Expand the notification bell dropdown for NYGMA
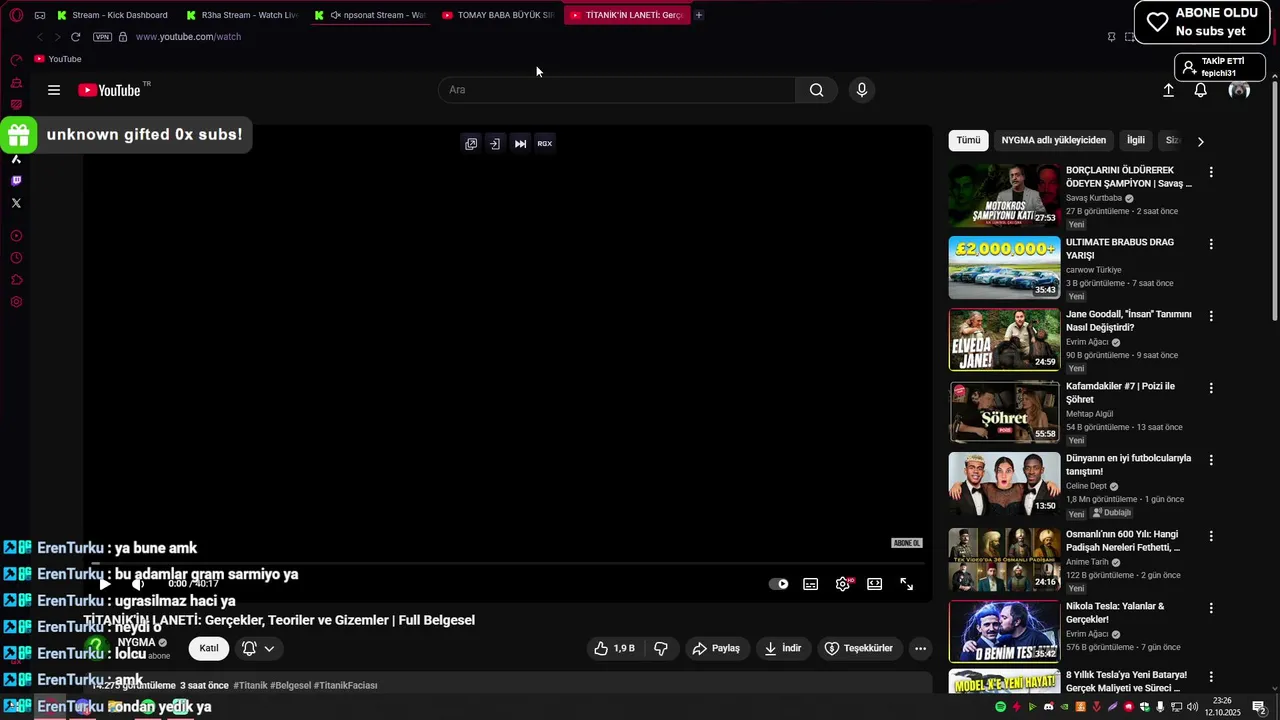 click(258, 648)
